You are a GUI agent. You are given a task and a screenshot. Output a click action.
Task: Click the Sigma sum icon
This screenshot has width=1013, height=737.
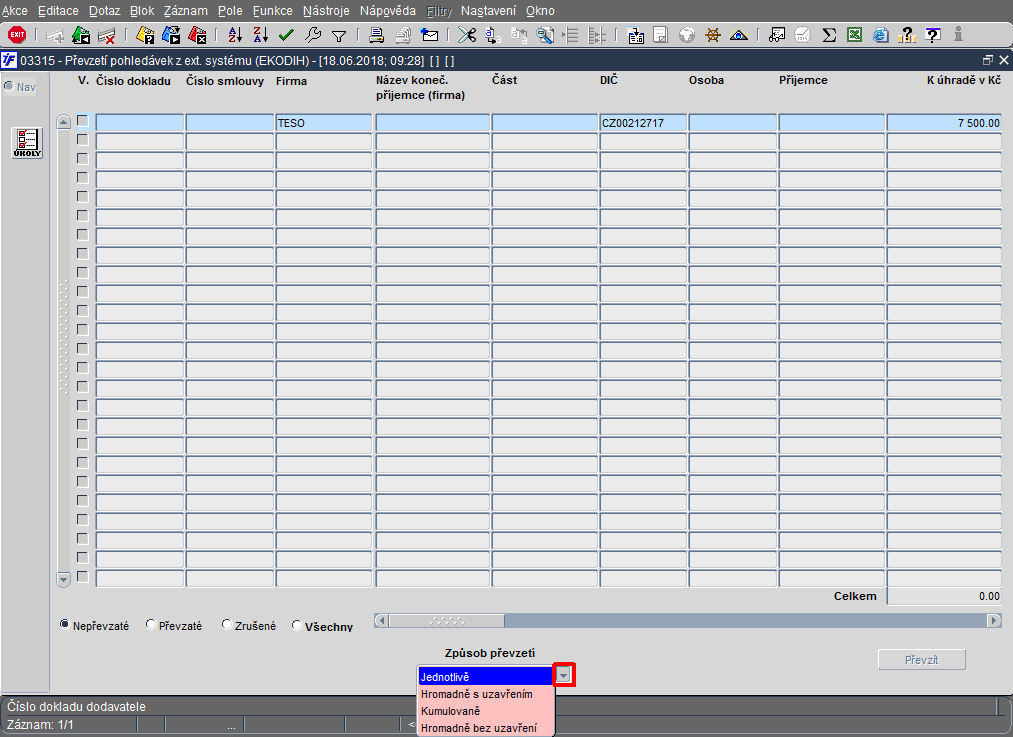point(829,35)
